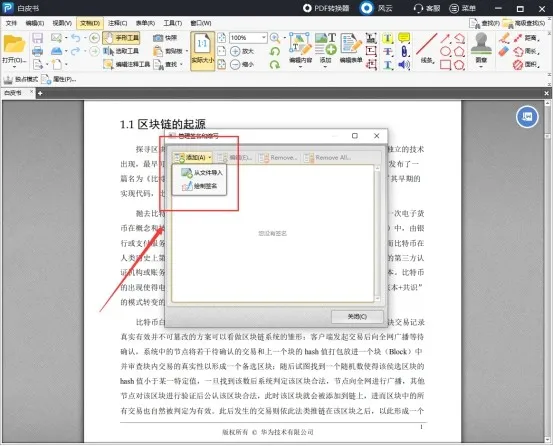This screenshot has width=553, height=446.
Task: Click the rotate clockwise green arrow
Action: [x=275, y=65]
